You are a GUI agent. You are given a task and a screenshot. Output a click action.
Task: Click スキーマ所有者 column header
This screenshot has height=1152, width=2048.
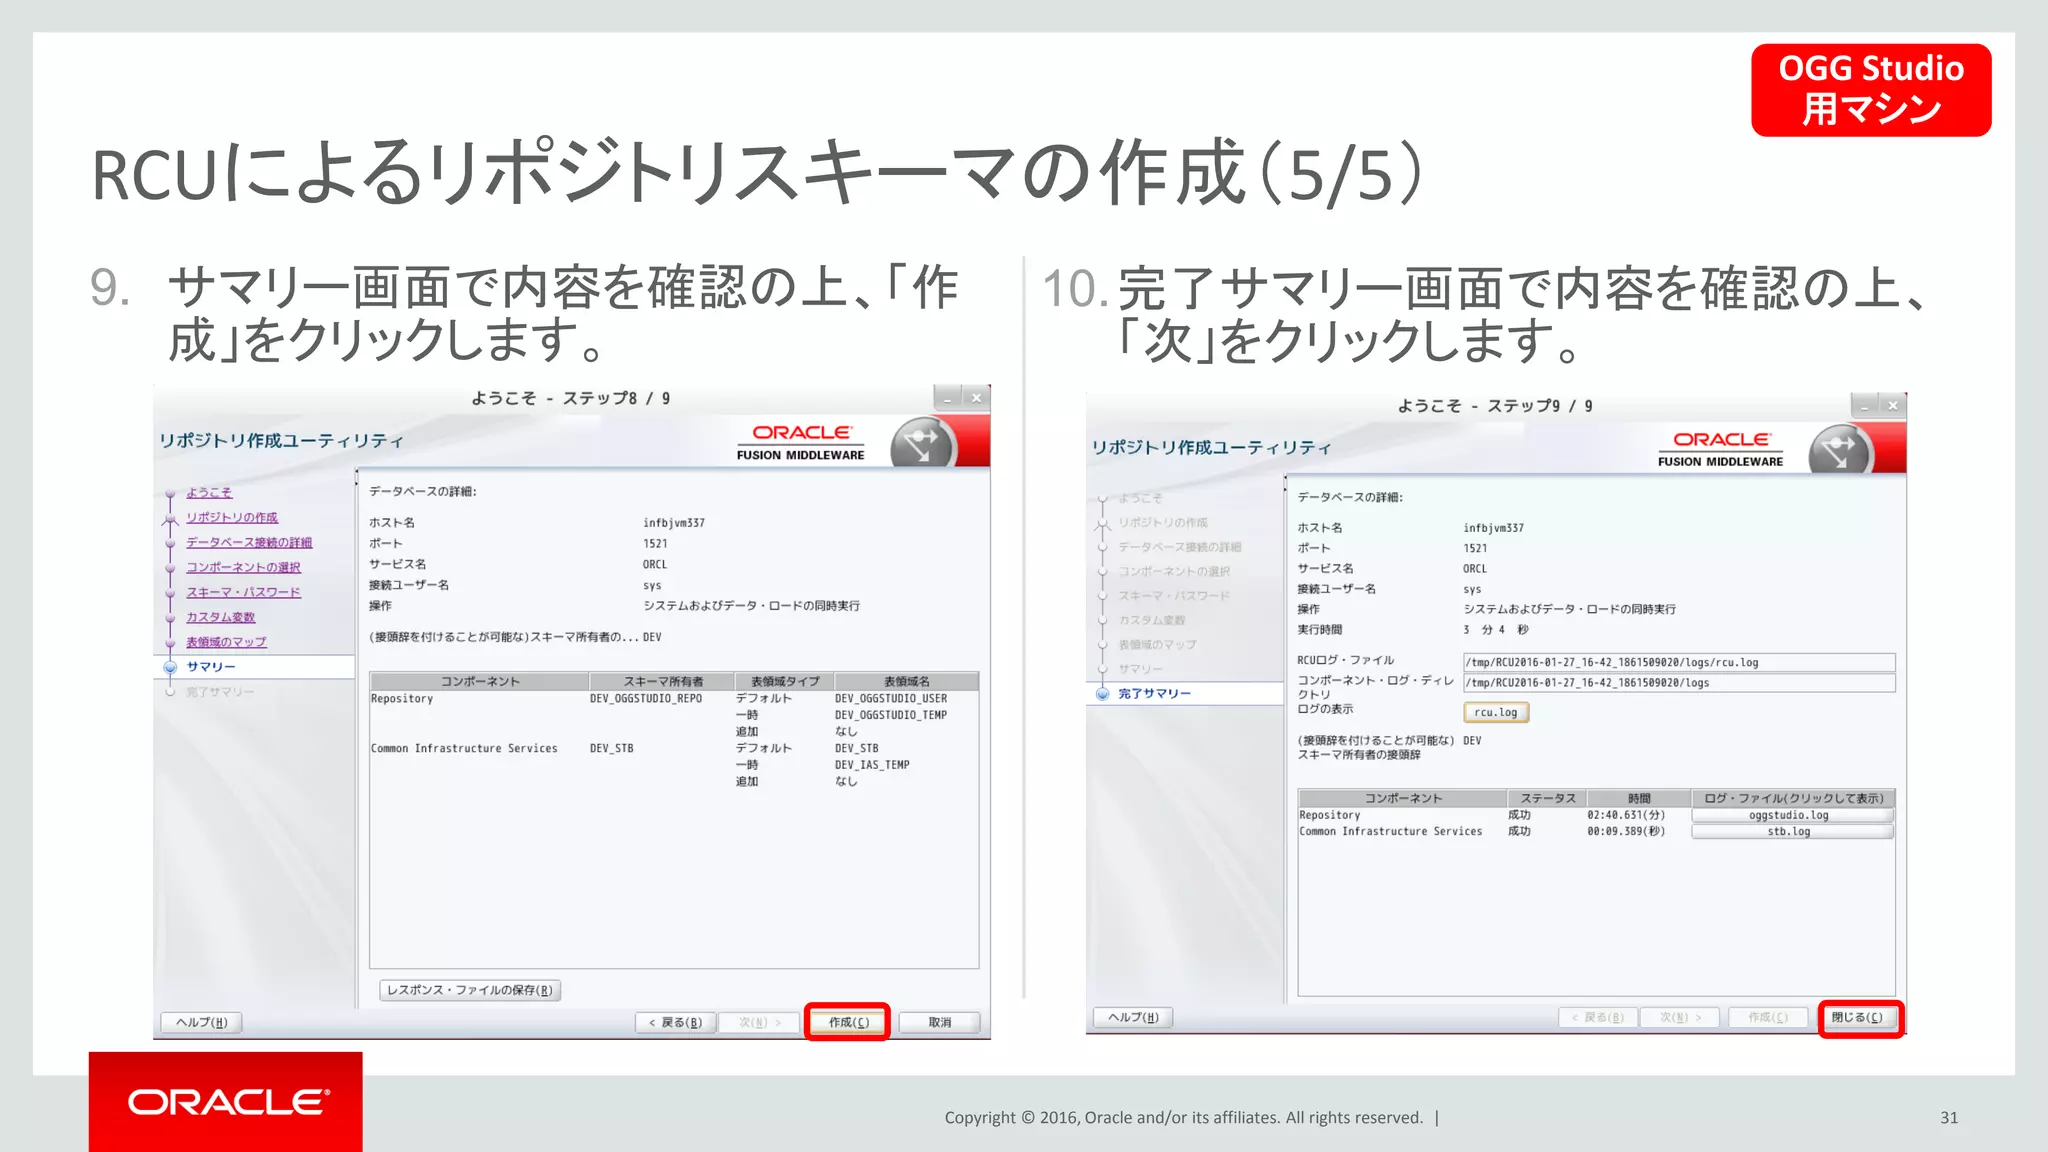(x=662, y=681)
